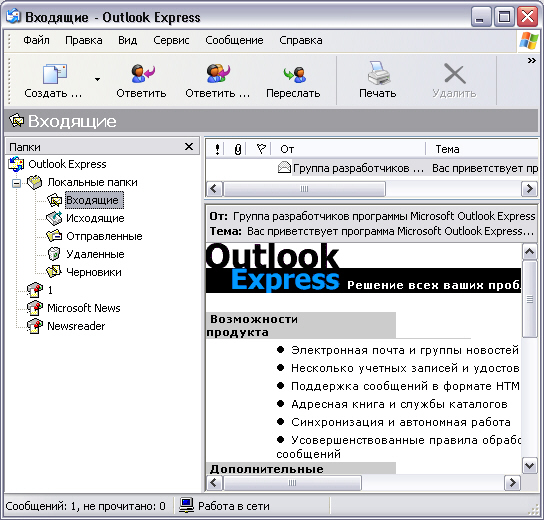
Task: Sort messages by Тема column header
Action: pyautogui.click(x=483, y=149)
